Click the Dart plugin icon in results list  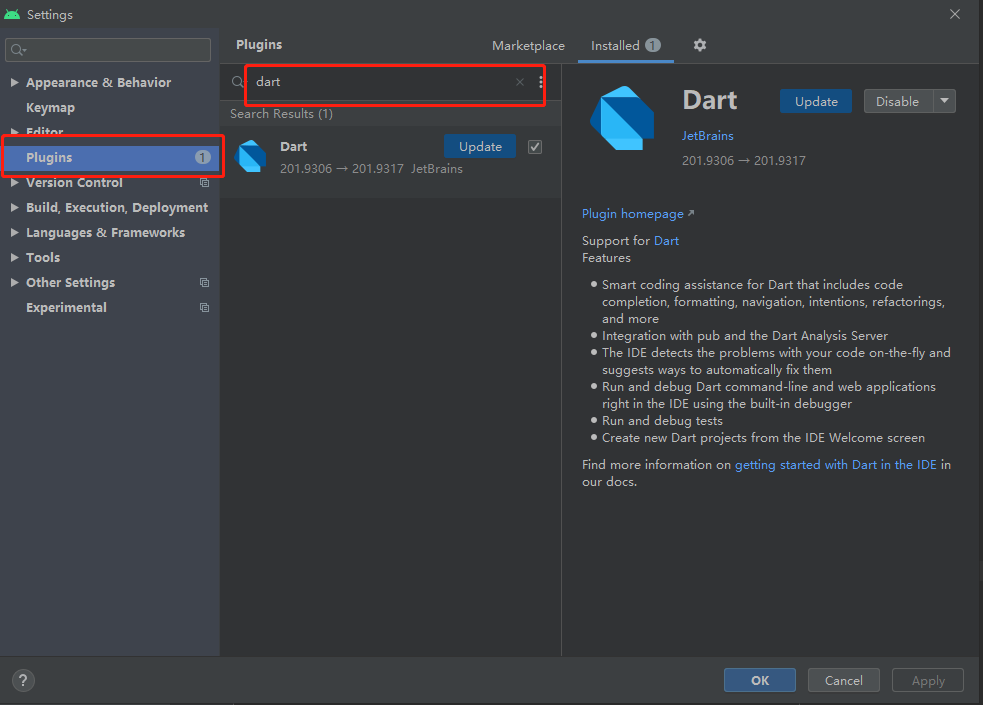(x=251, y=156)
